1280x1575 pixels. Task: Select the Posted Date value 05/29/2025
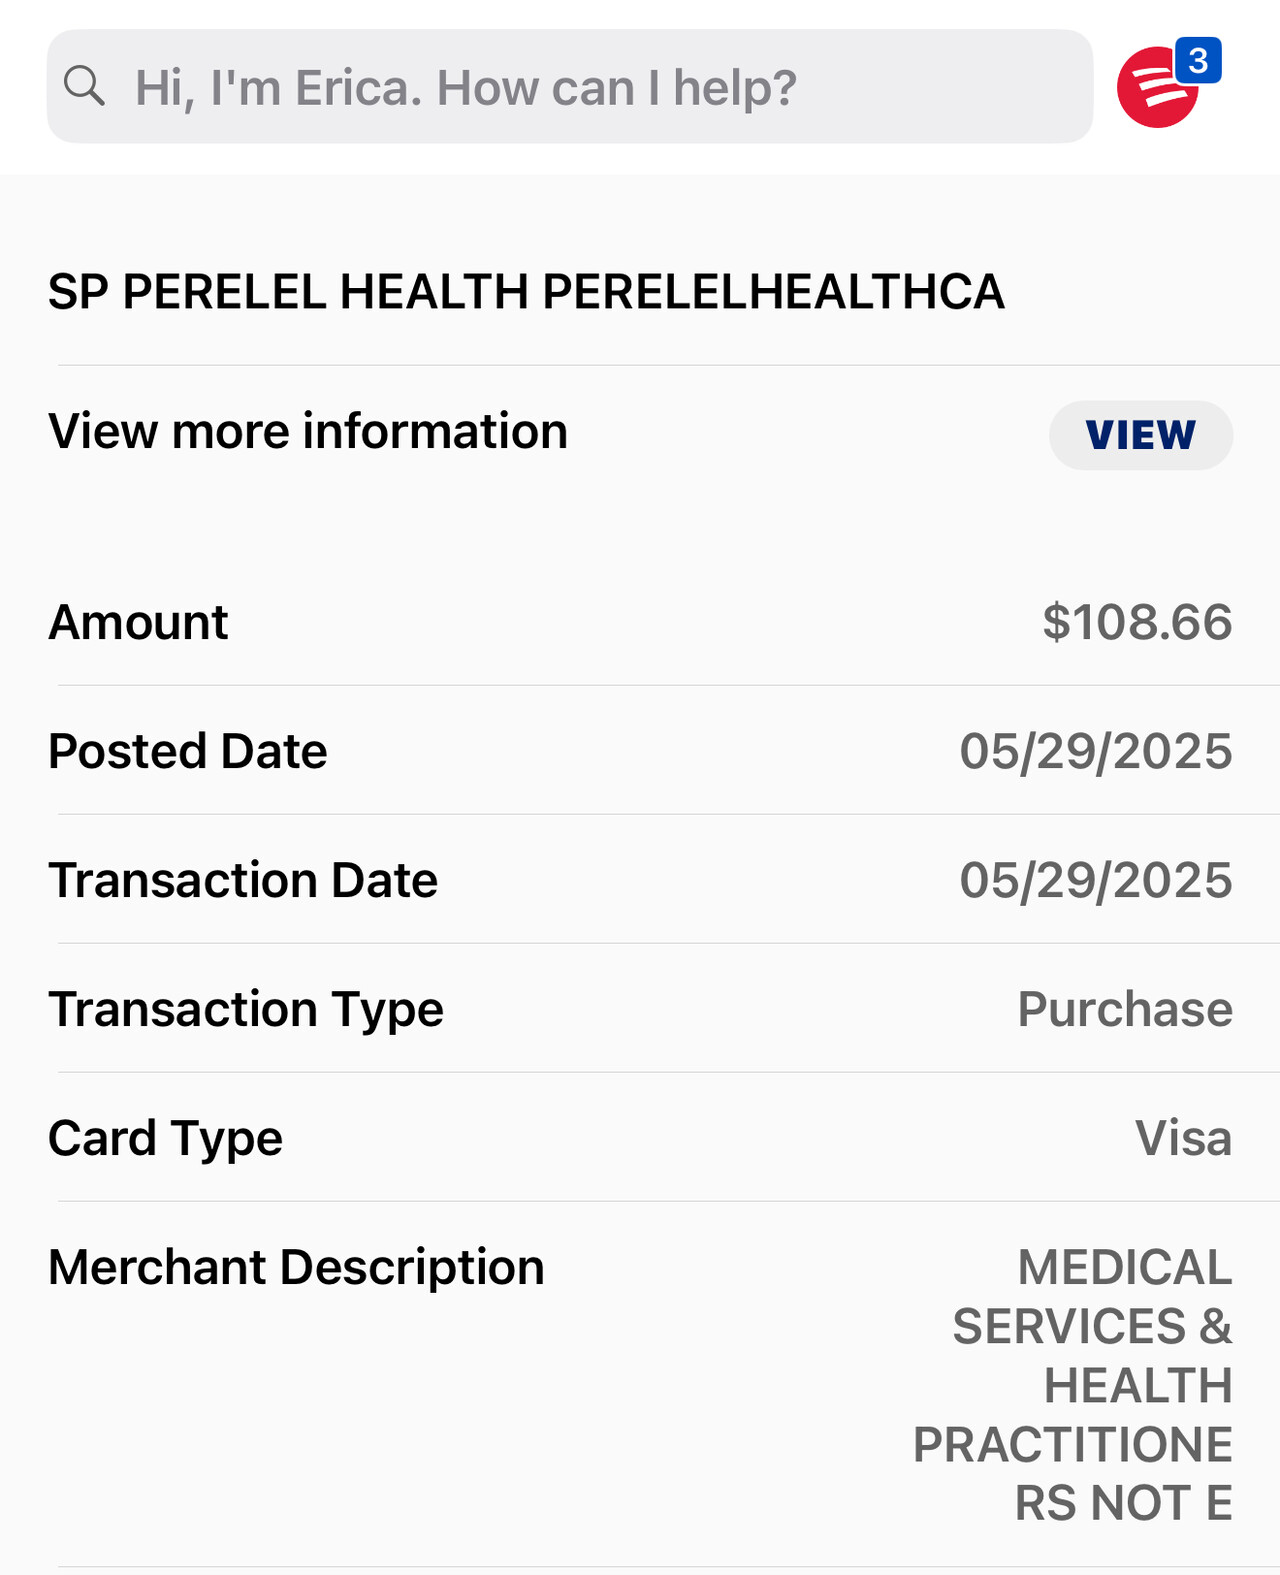tap(1096, 751)
